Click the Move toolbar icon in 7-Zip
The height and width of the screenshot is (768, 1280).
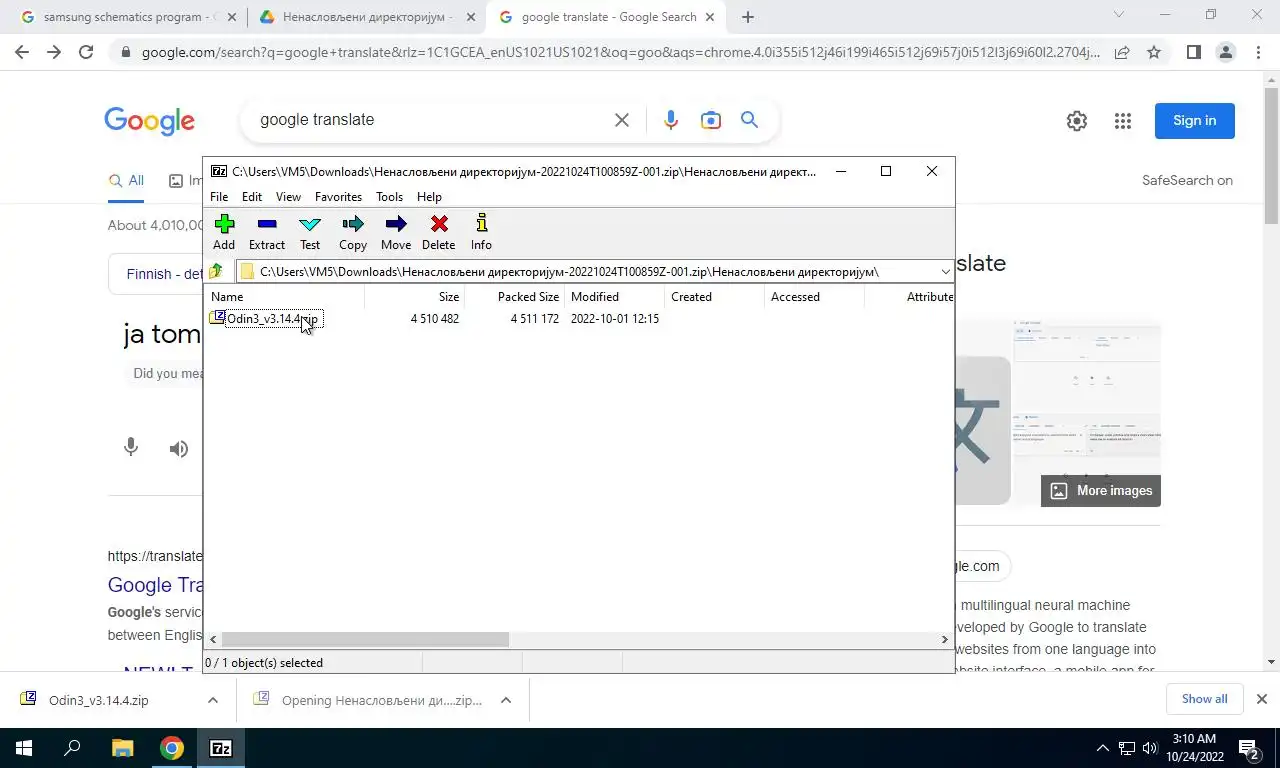coord(395,232)
